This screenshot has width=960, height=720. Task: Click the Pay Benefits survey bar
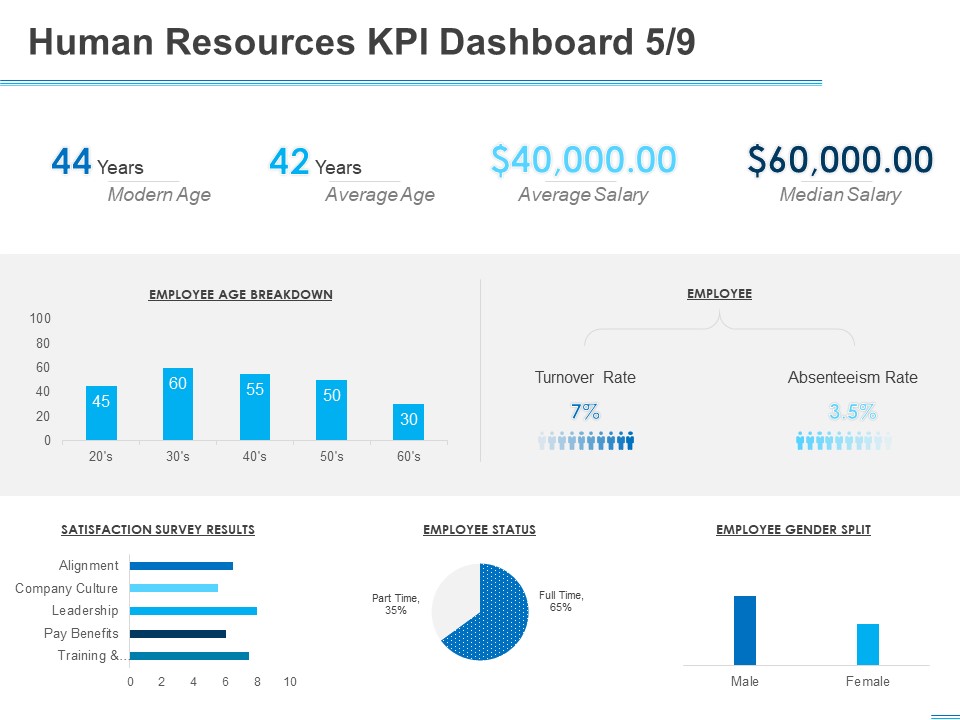click(x=178, y=634)
